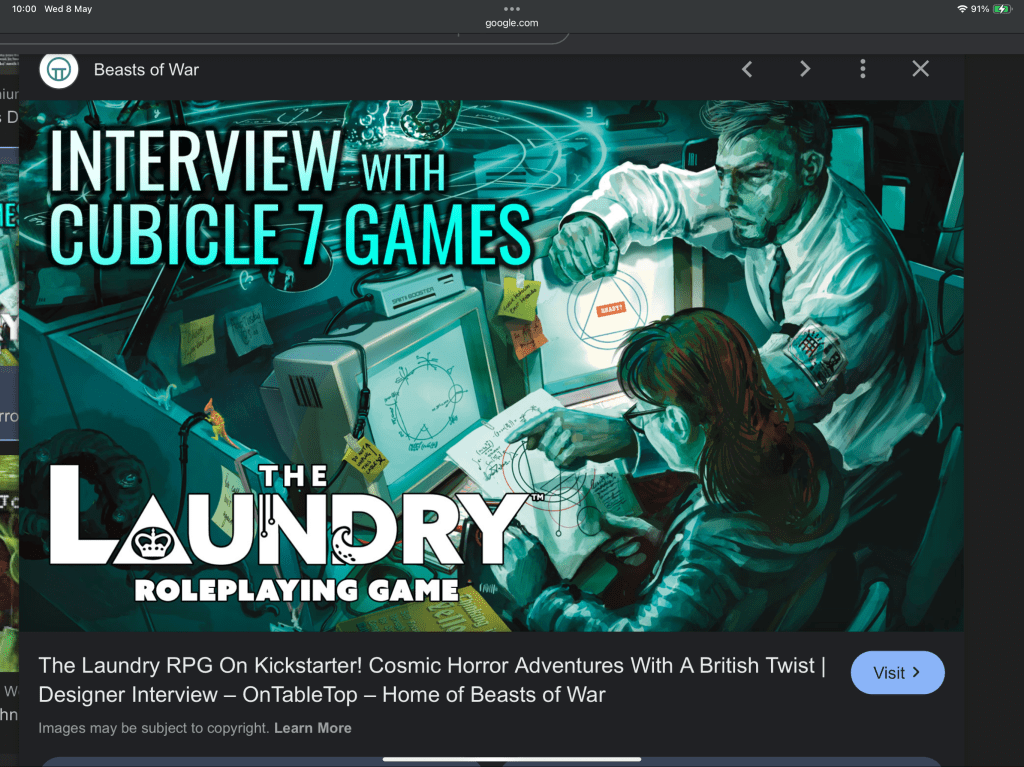Advance to the next image with right arrow

click(804, 69)
